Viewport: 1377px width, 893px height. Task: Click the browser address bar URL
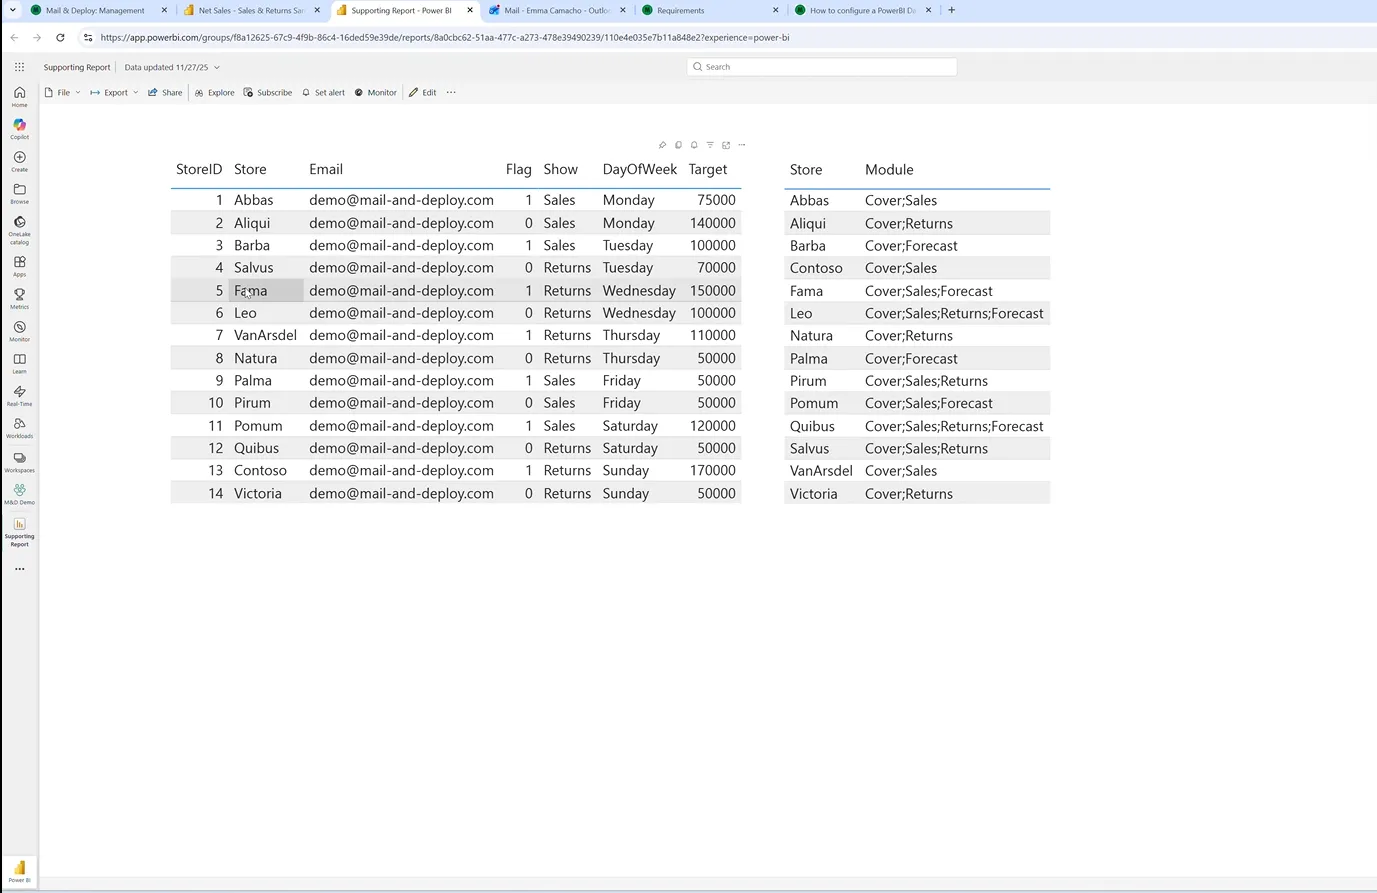click(445, 38)
